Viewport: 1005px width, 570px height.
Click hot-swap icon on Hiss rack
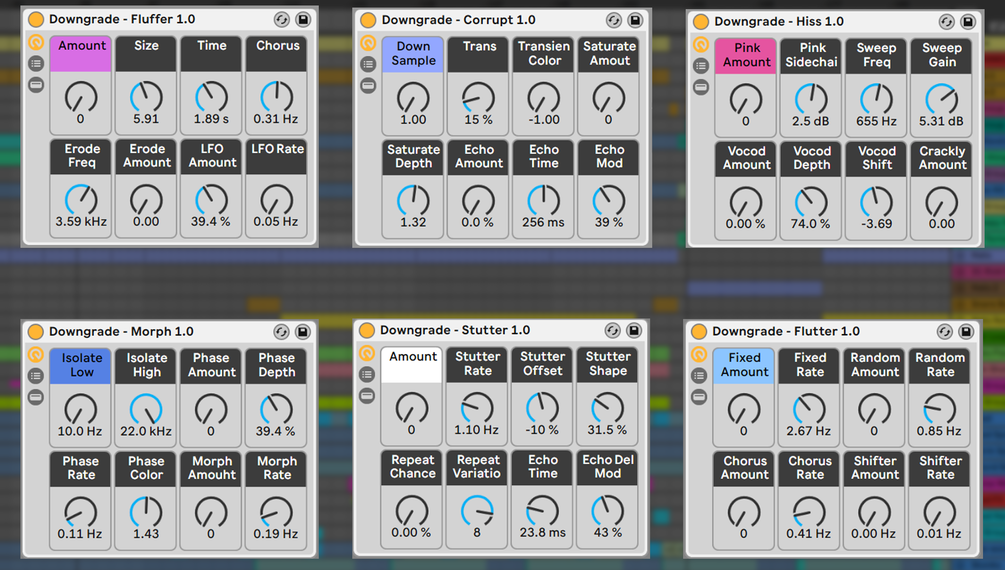point(946,22)
